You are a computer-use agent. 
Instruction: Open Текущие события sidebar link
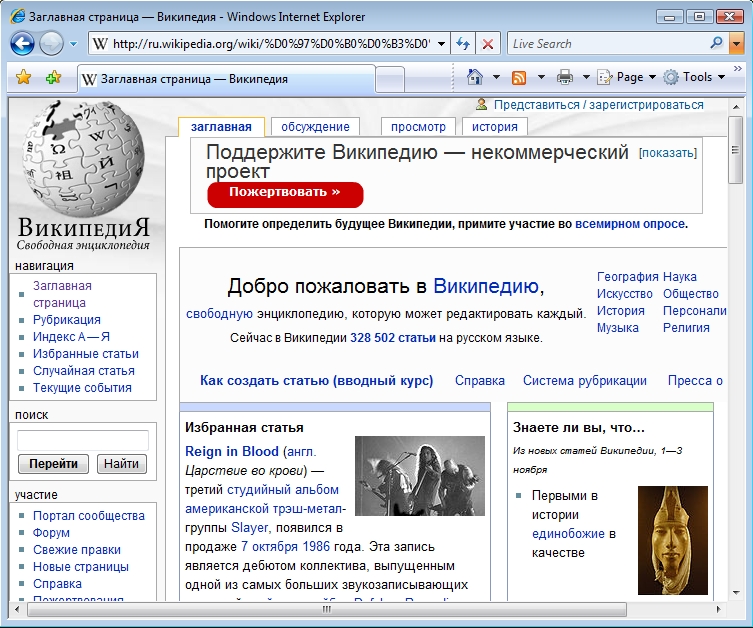(82, 387)
